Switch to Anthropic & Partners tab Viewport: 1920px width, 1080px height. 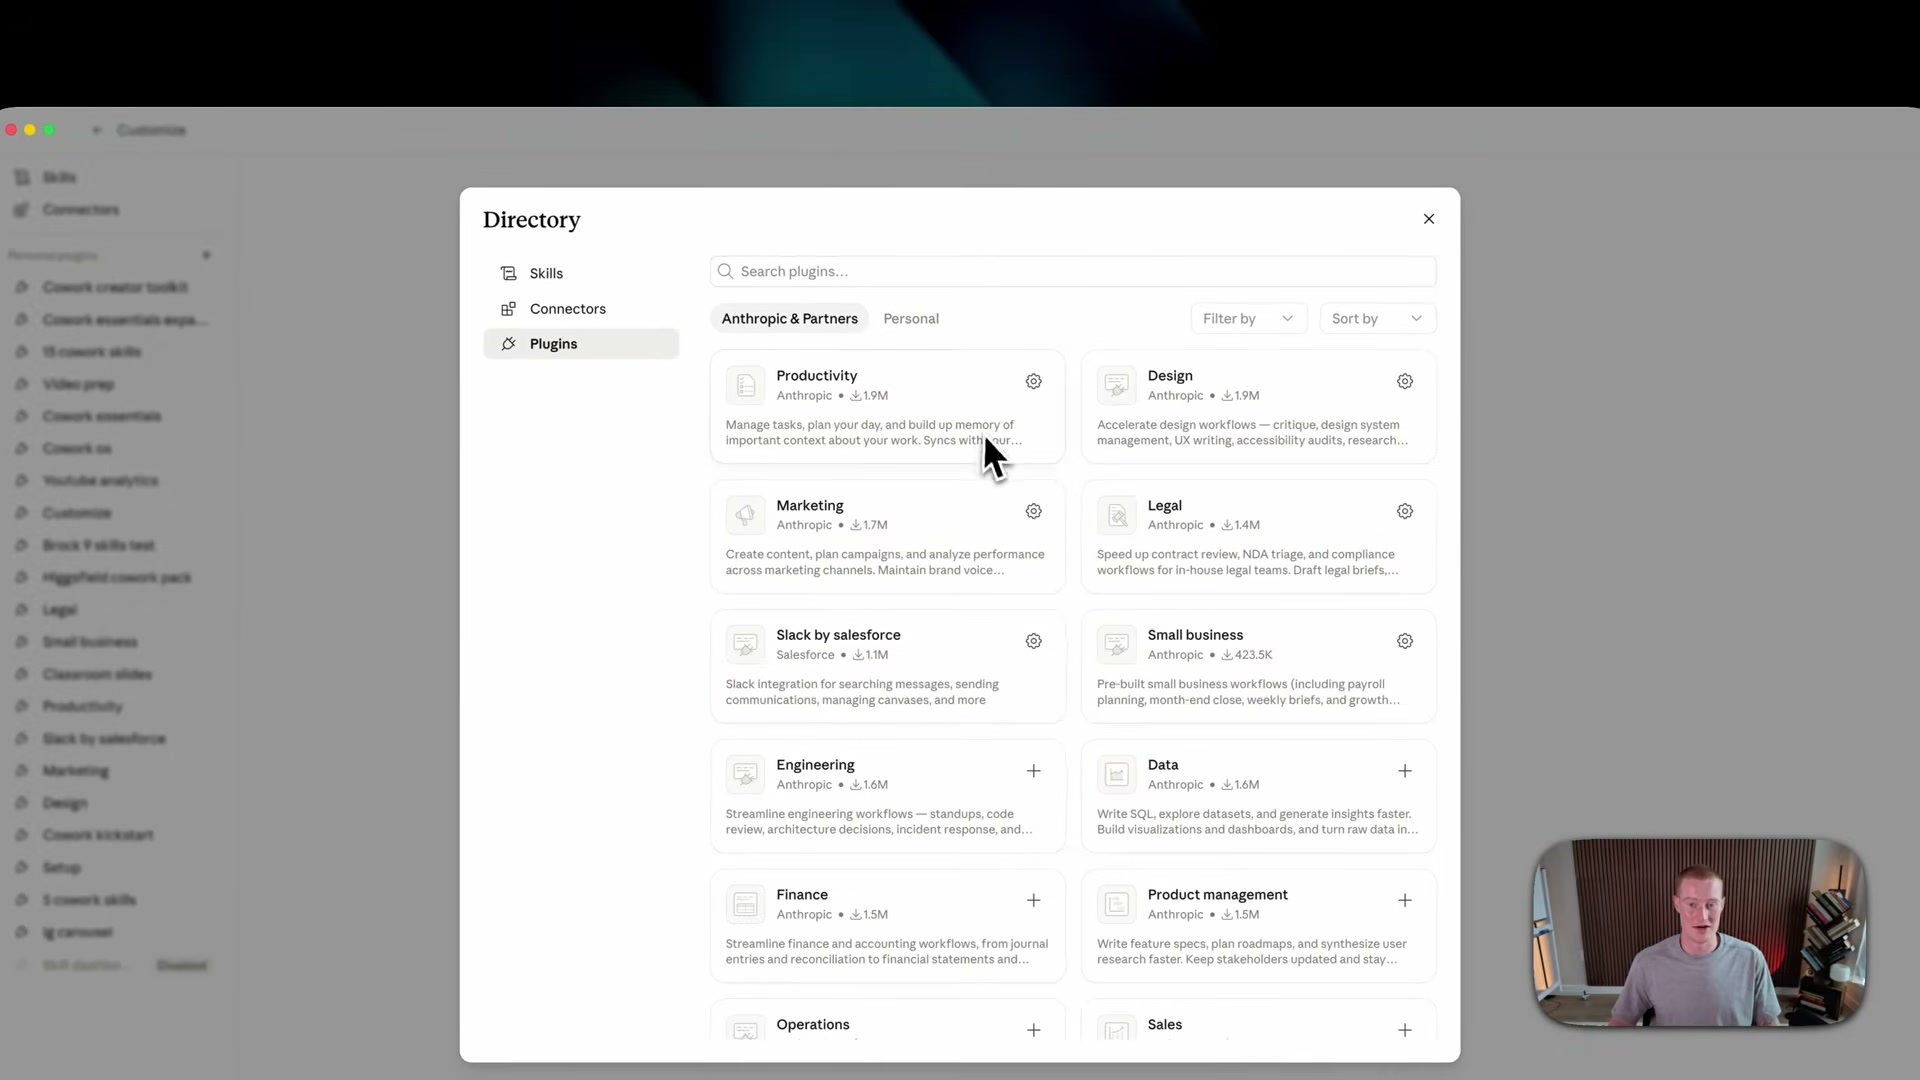click(x=789, y=318)
